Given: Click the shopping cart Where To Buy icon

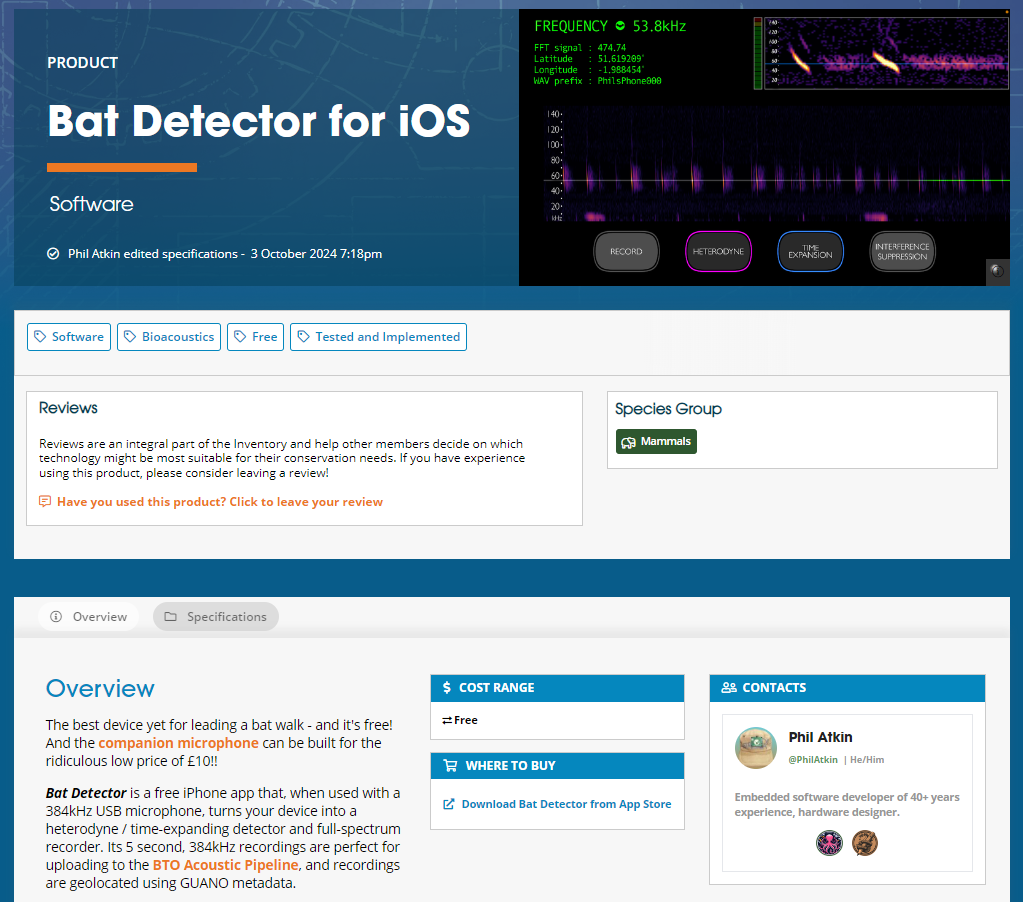Looking at the screenshot, I should tap(450, 766).
